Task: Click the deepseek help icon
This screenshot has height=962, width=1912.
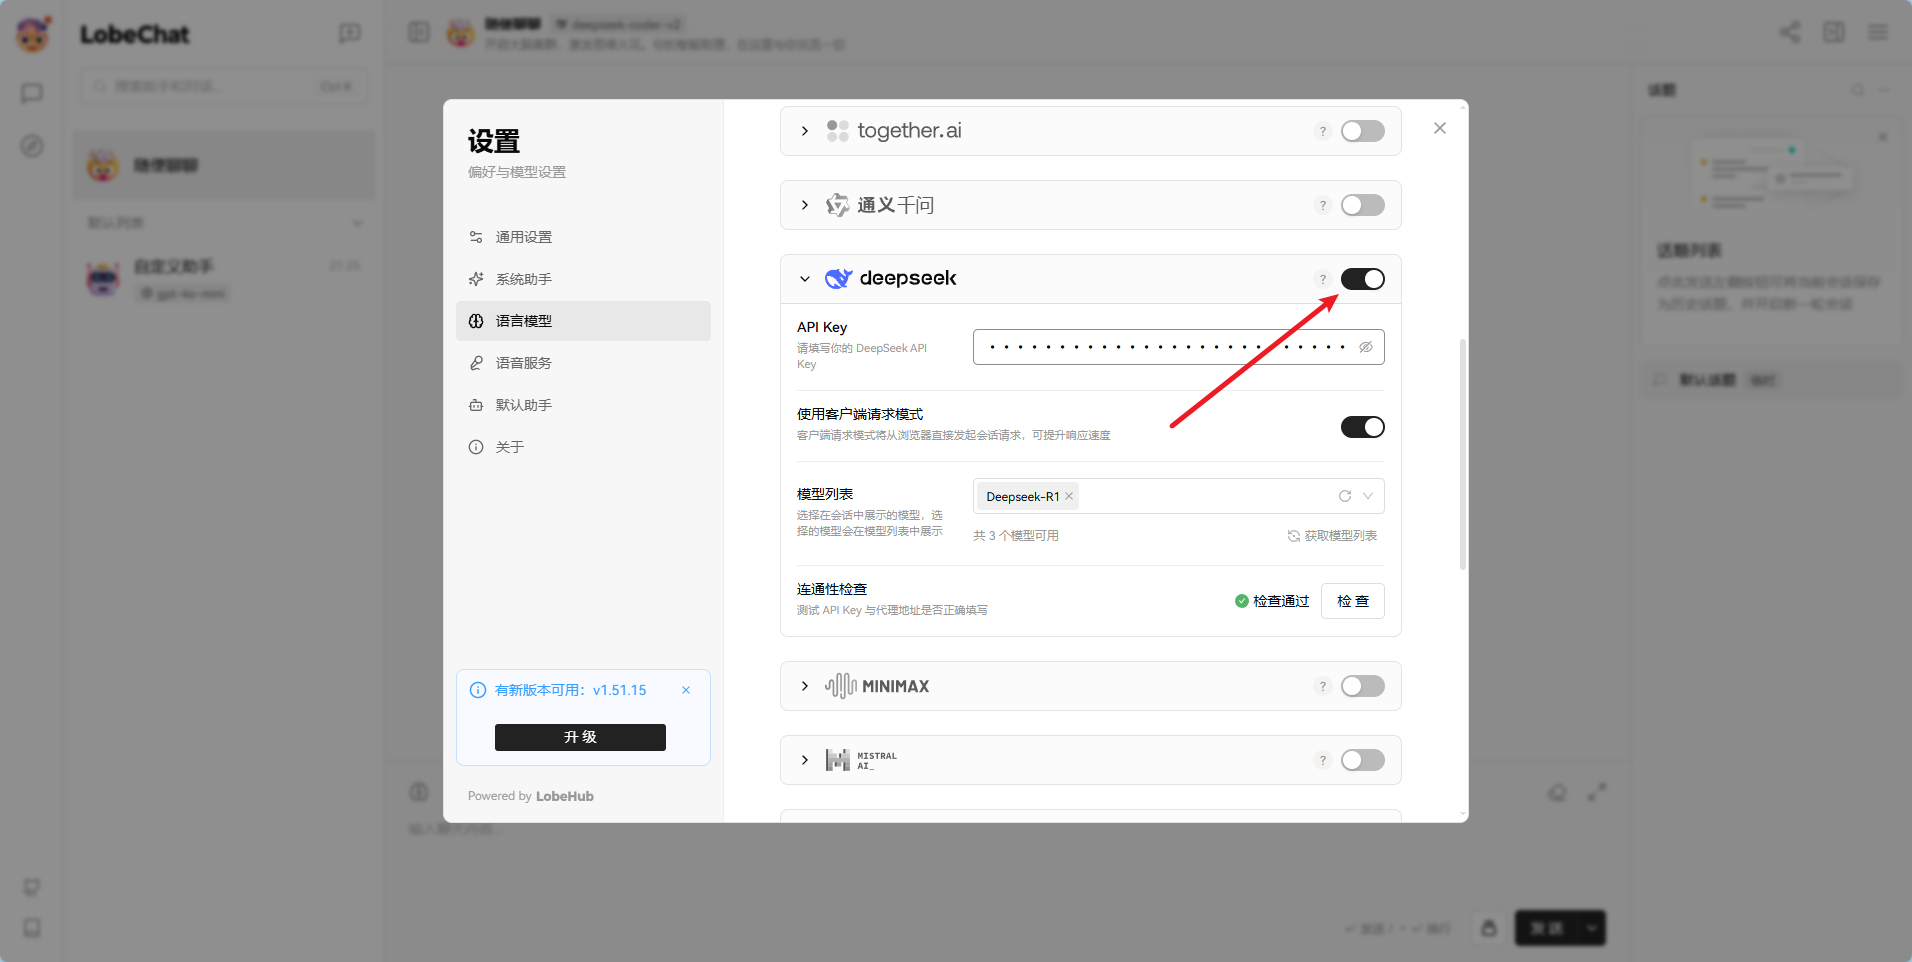Action: coord(1322,279)
